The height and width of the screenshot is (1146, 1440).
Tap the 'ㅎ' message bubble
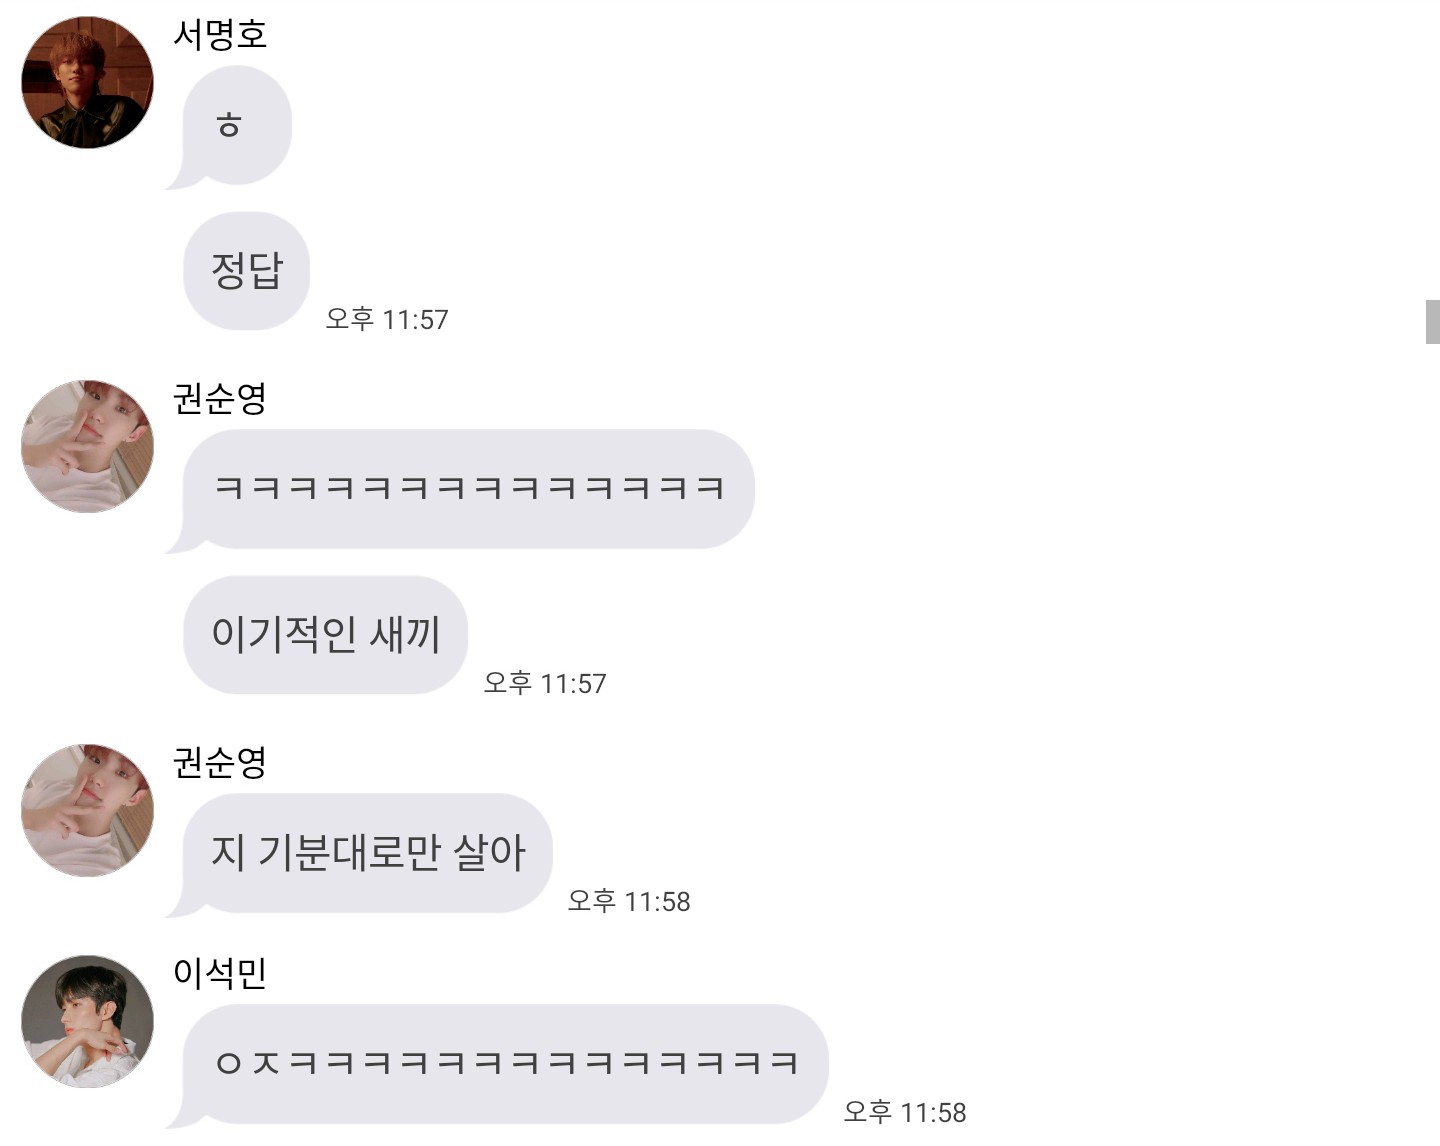click(231, 127)
